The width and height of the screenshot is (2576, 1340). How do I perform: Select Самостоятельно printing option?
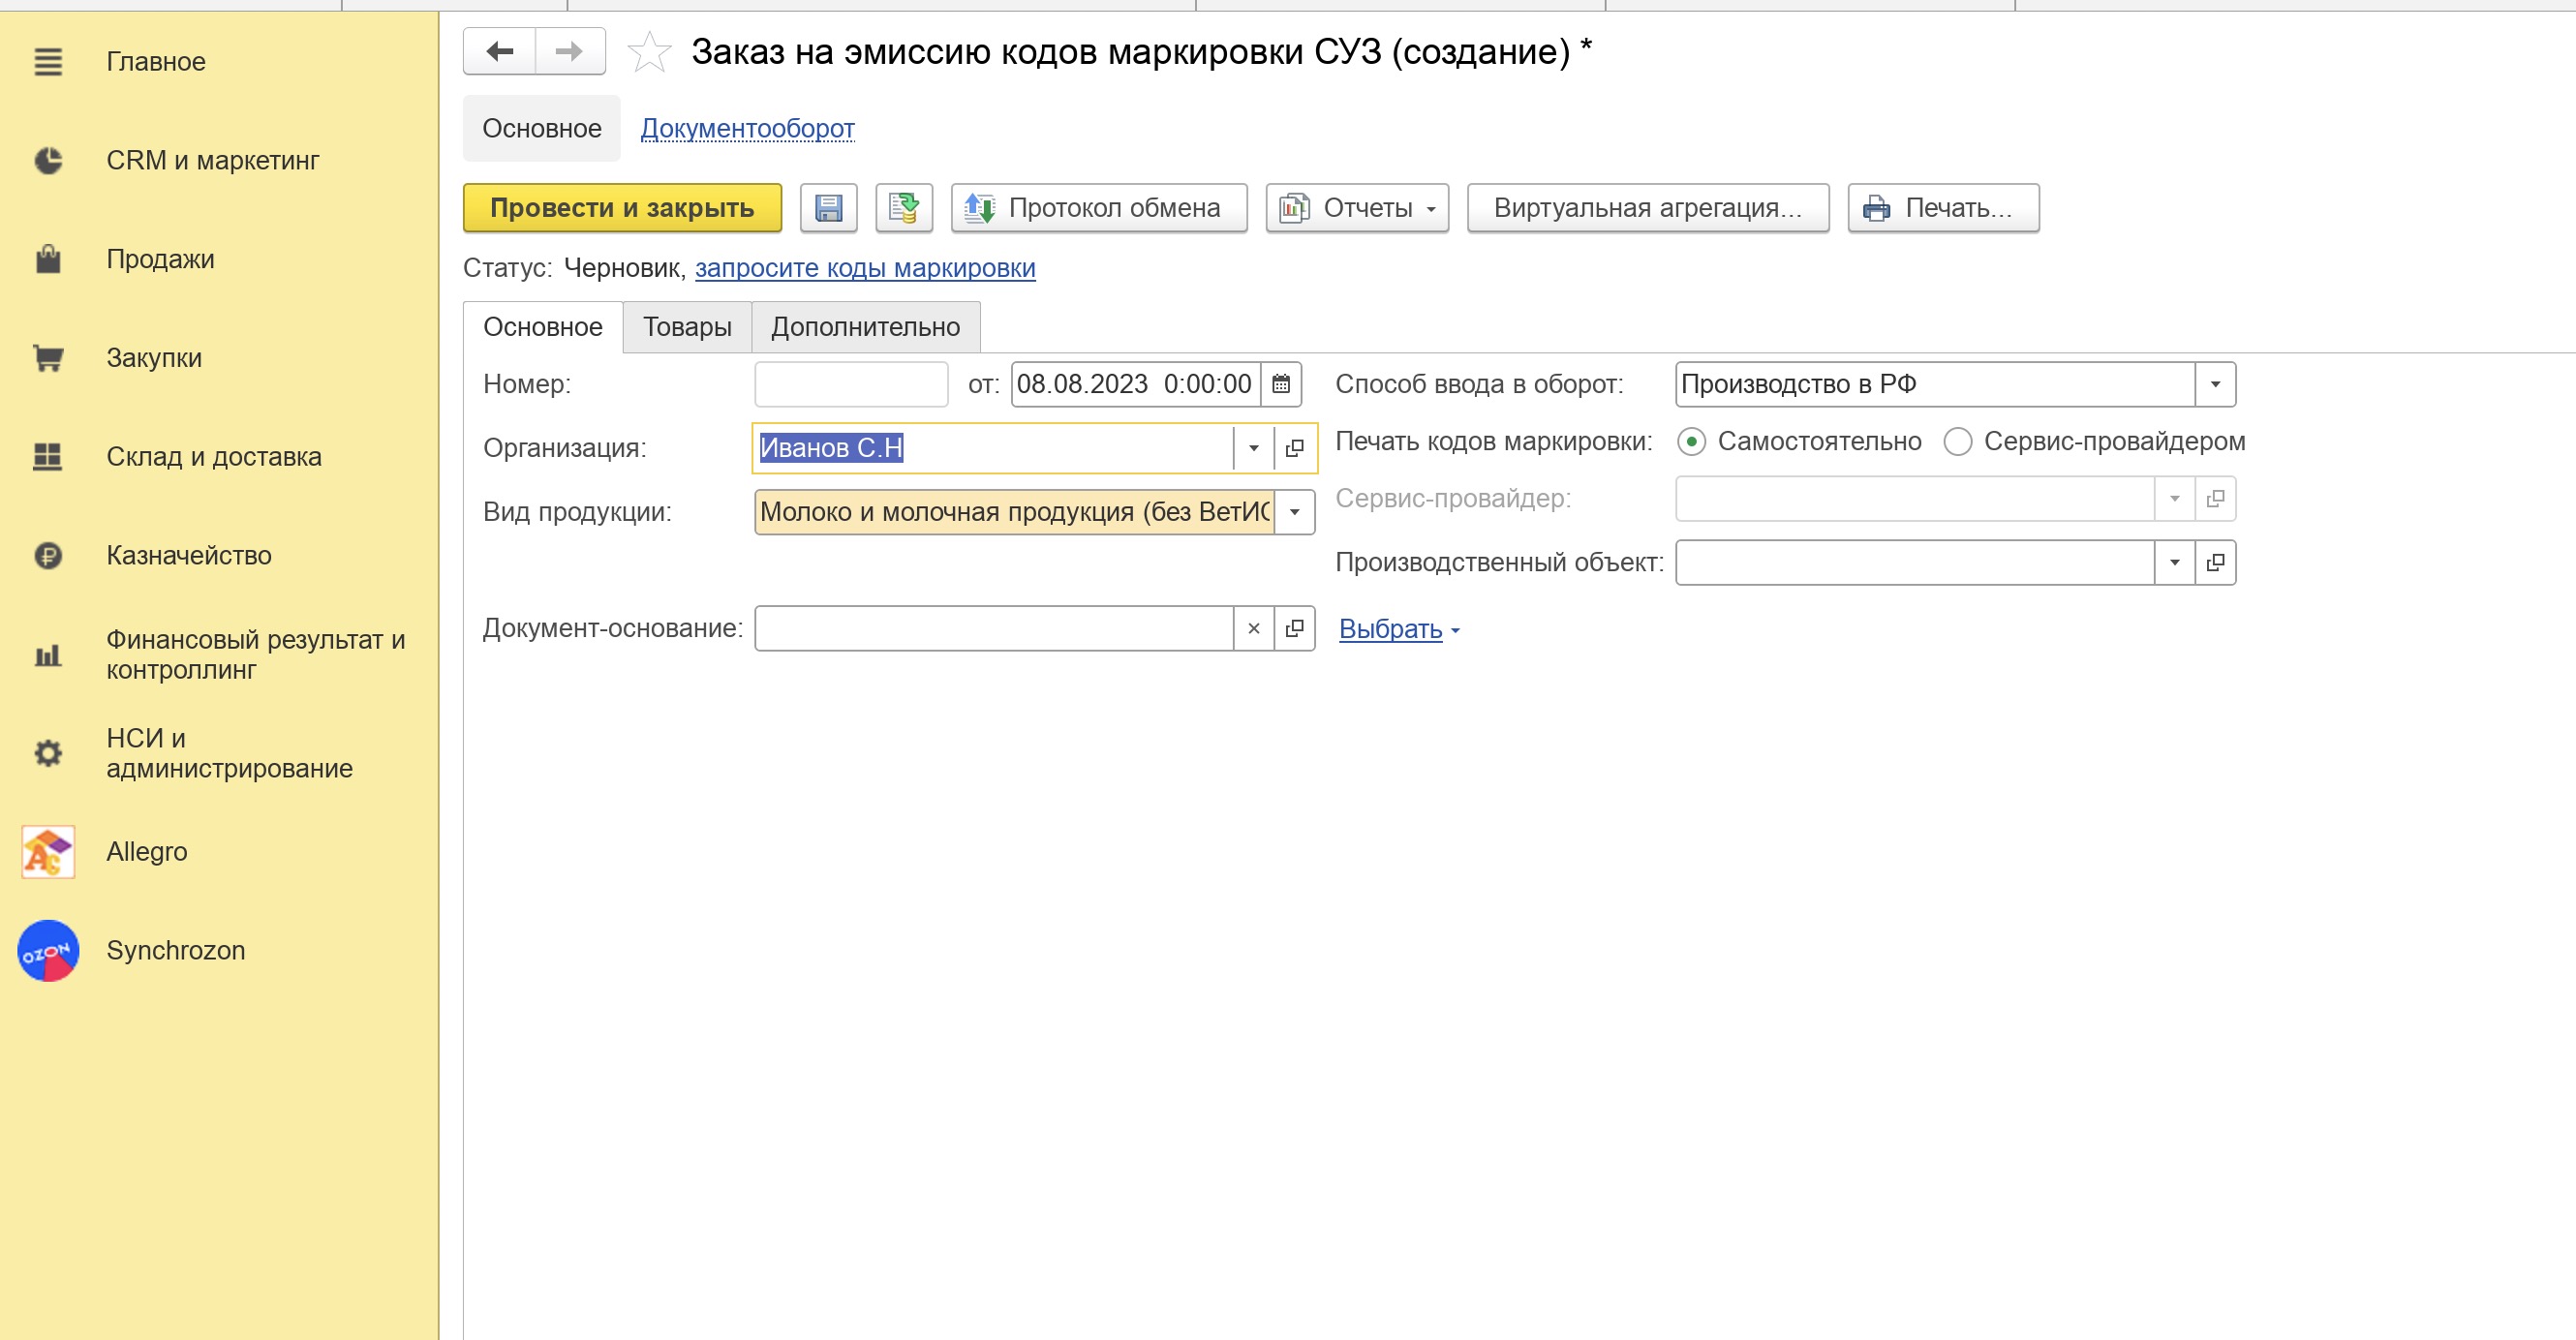coord(1799,442)
